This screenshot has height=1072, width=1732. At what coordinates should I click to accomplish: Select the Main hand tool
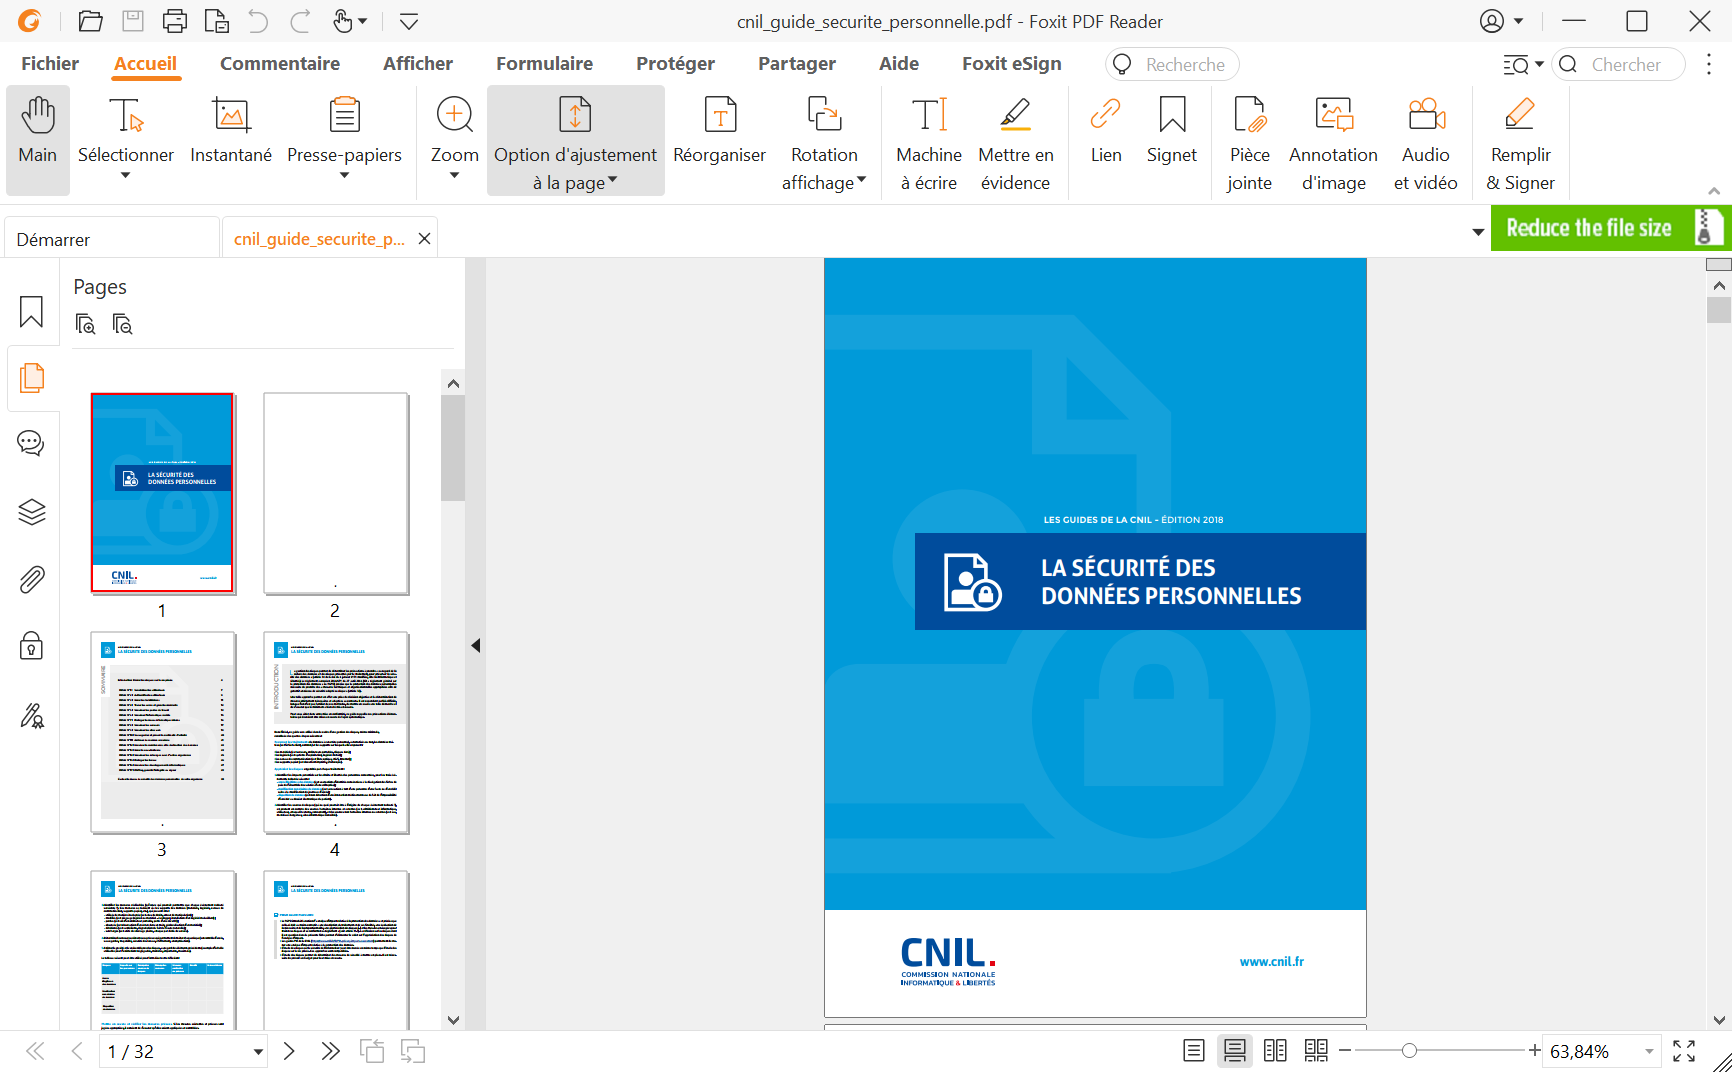click(38, 140)
